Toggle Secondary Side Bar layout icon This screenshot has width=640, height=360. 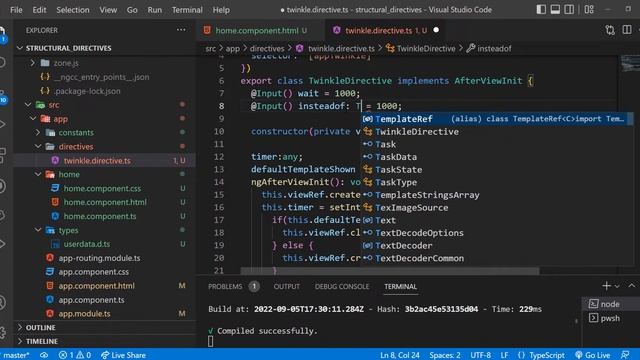click(569, 9)
